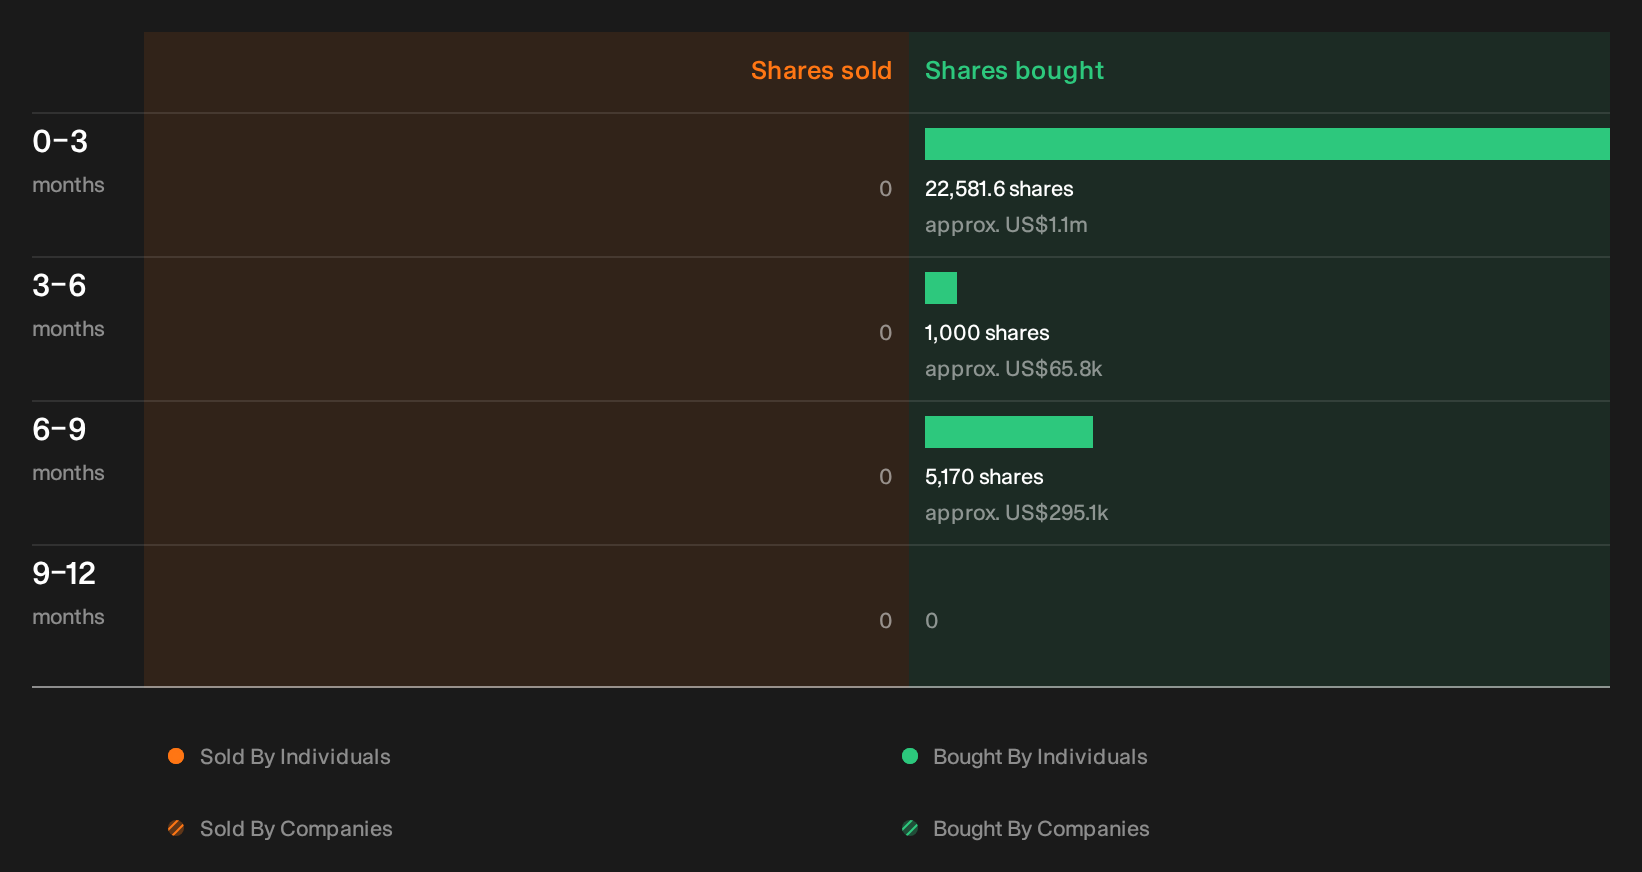Select the 9-12 months row label
The image size is (1642, 872).
click(68, 593)
